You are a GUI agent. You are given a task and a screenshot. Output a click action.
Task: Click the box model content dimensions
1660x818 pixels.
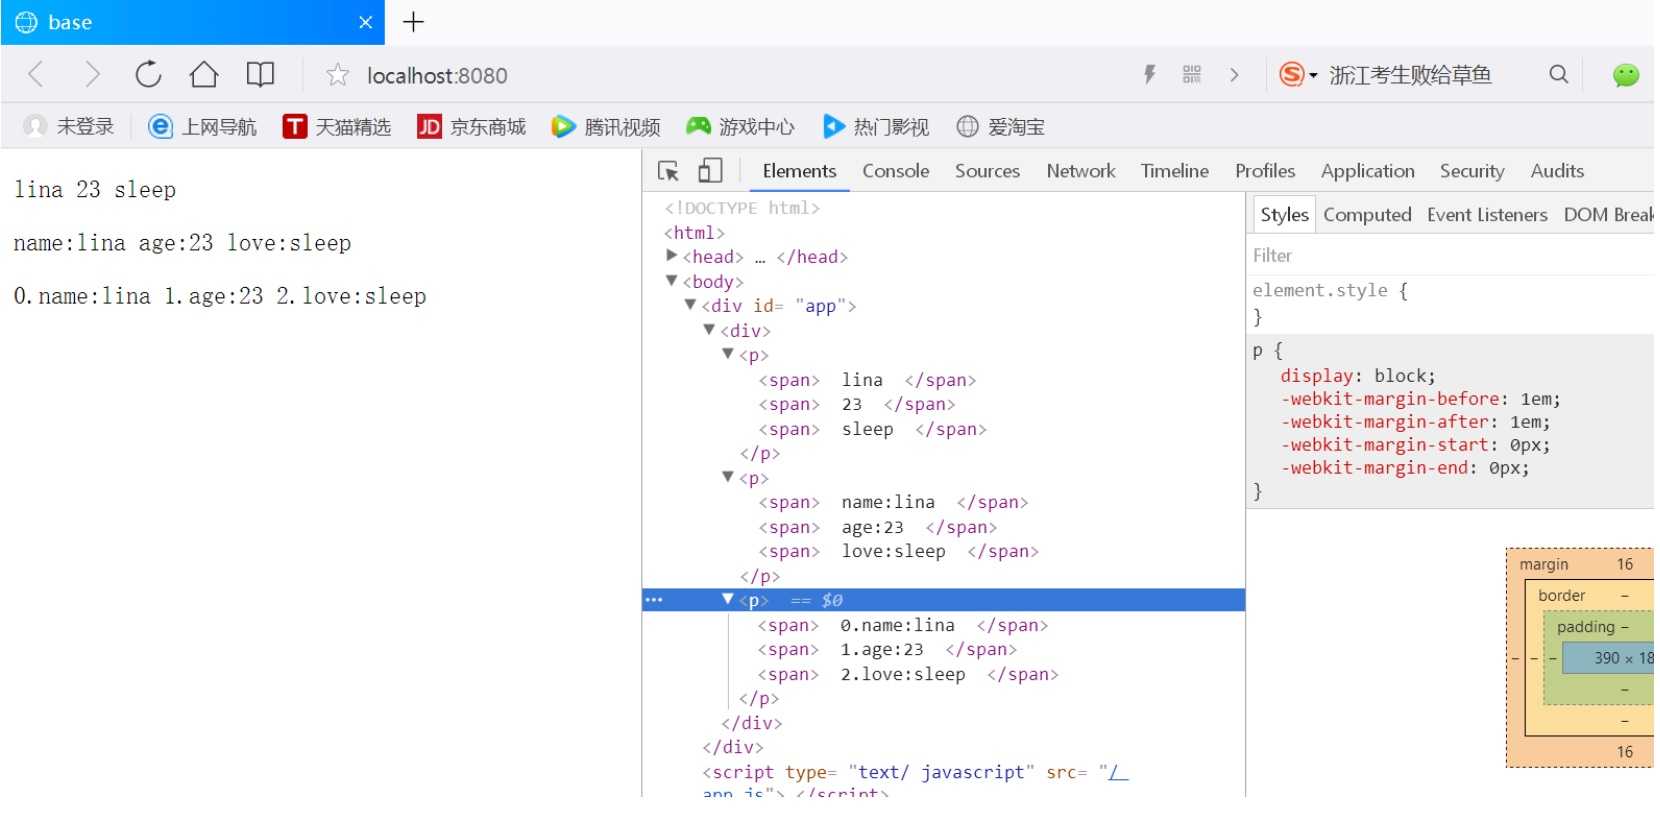click(1622, 658)
